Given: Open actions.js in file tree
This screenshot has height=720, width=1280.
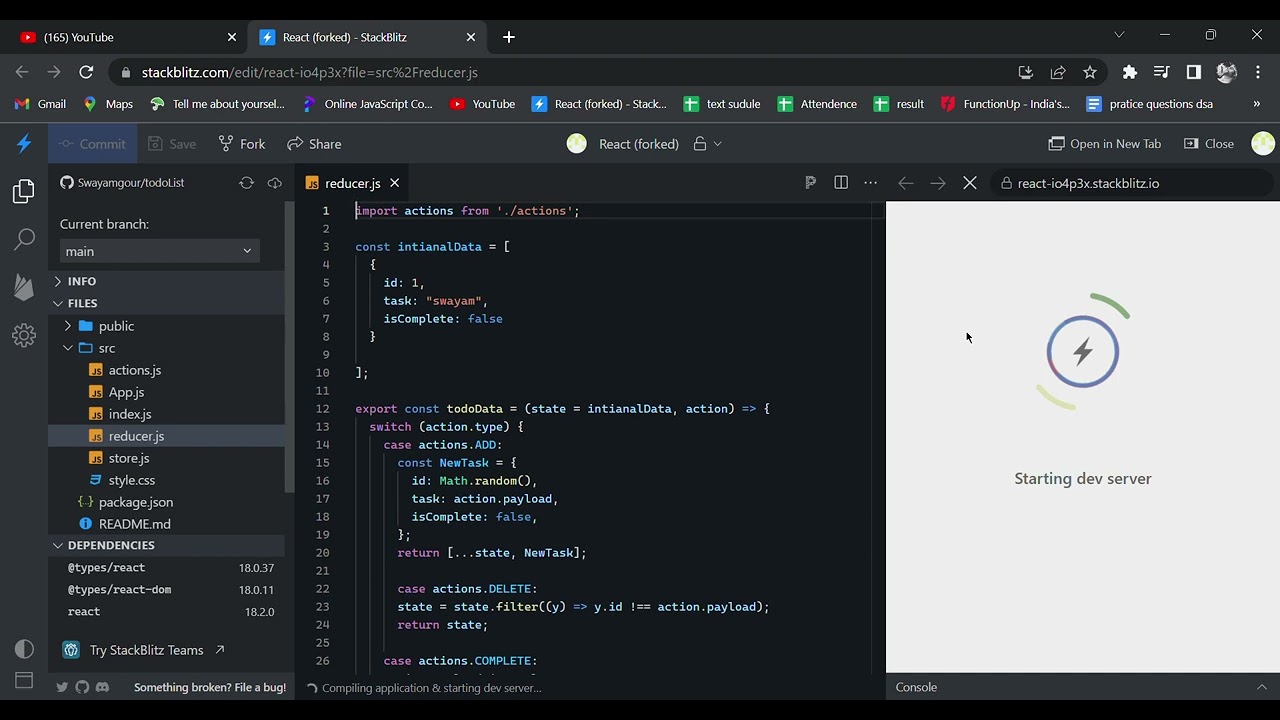Looking at the screenshot, I should 166,370.
